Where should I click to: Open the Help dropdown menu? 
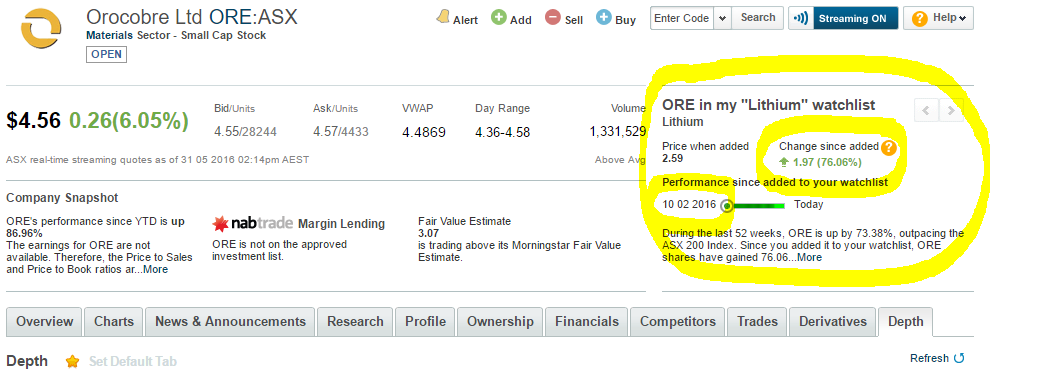point(937,19)
